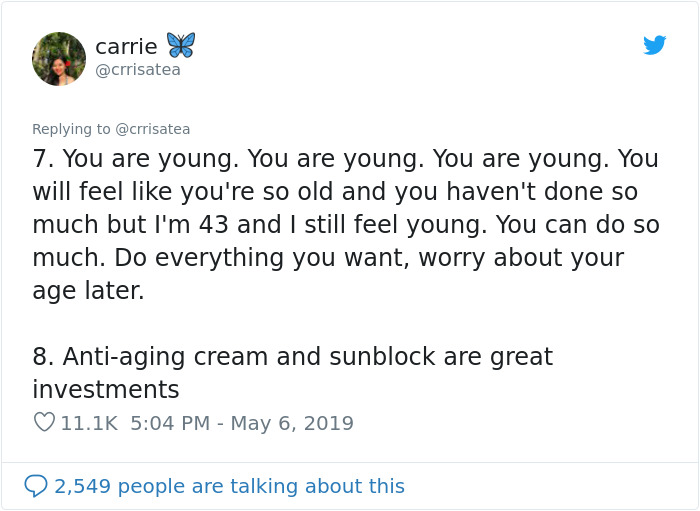This screenshot has height=511, width=700.
Task: Click the blue butterfly emoji beside carrie
Action: pos(181,45)
